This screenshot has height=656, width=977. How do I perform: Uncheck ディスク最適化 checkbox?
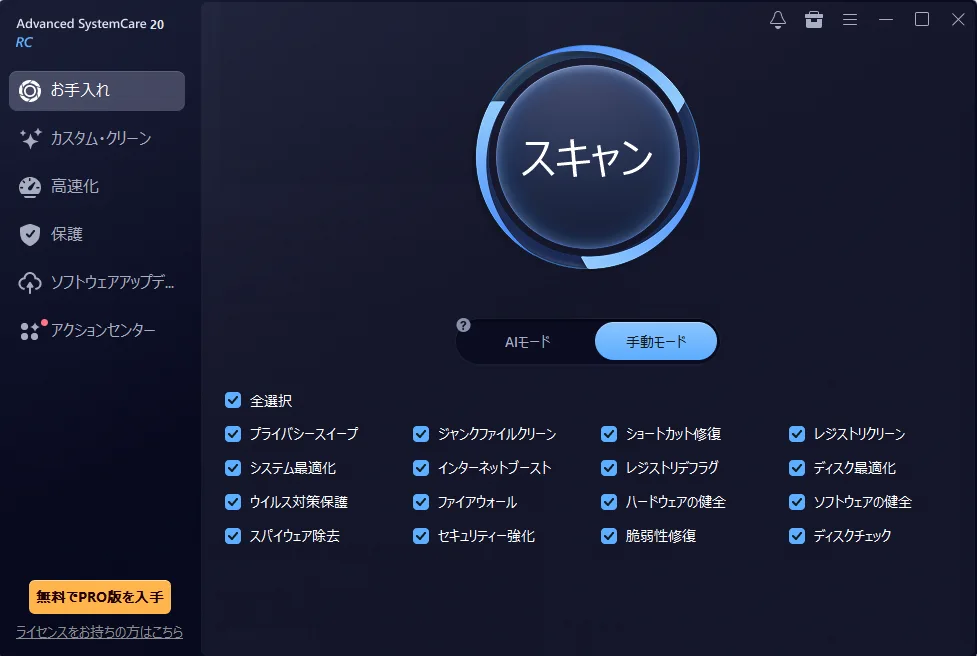pyautogui.click(x=797, y=468)
